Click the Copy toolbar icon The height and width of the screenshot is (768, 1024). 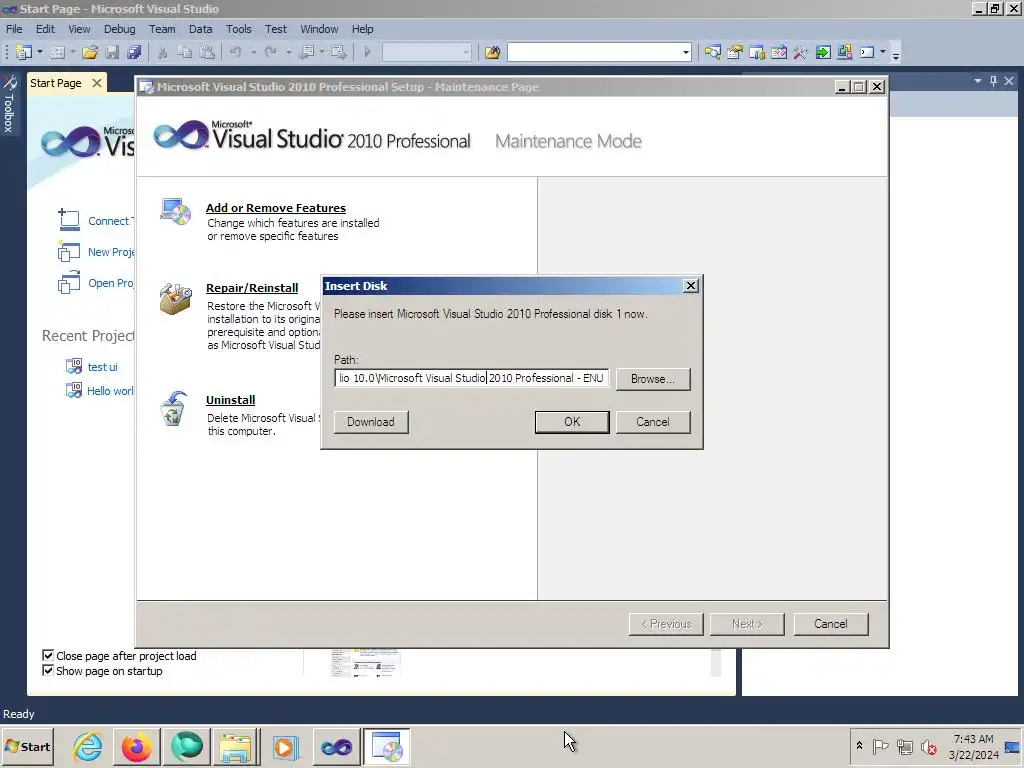click(185, 52)
